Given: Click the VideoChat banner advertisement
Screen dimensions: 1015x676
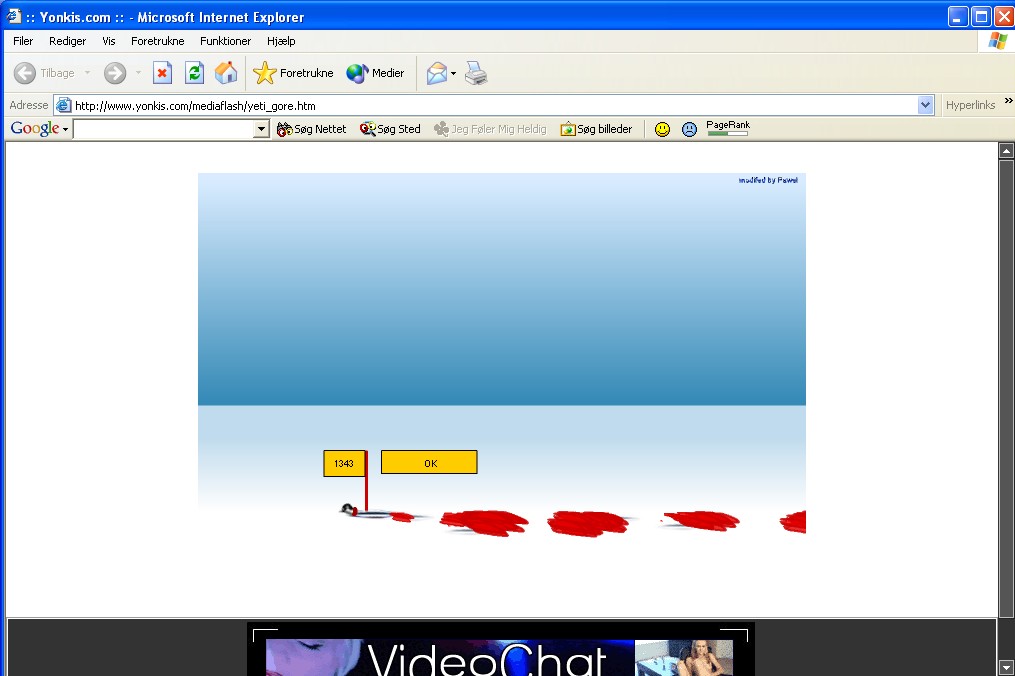Looking at the screenshot, I should coord(500,650).
